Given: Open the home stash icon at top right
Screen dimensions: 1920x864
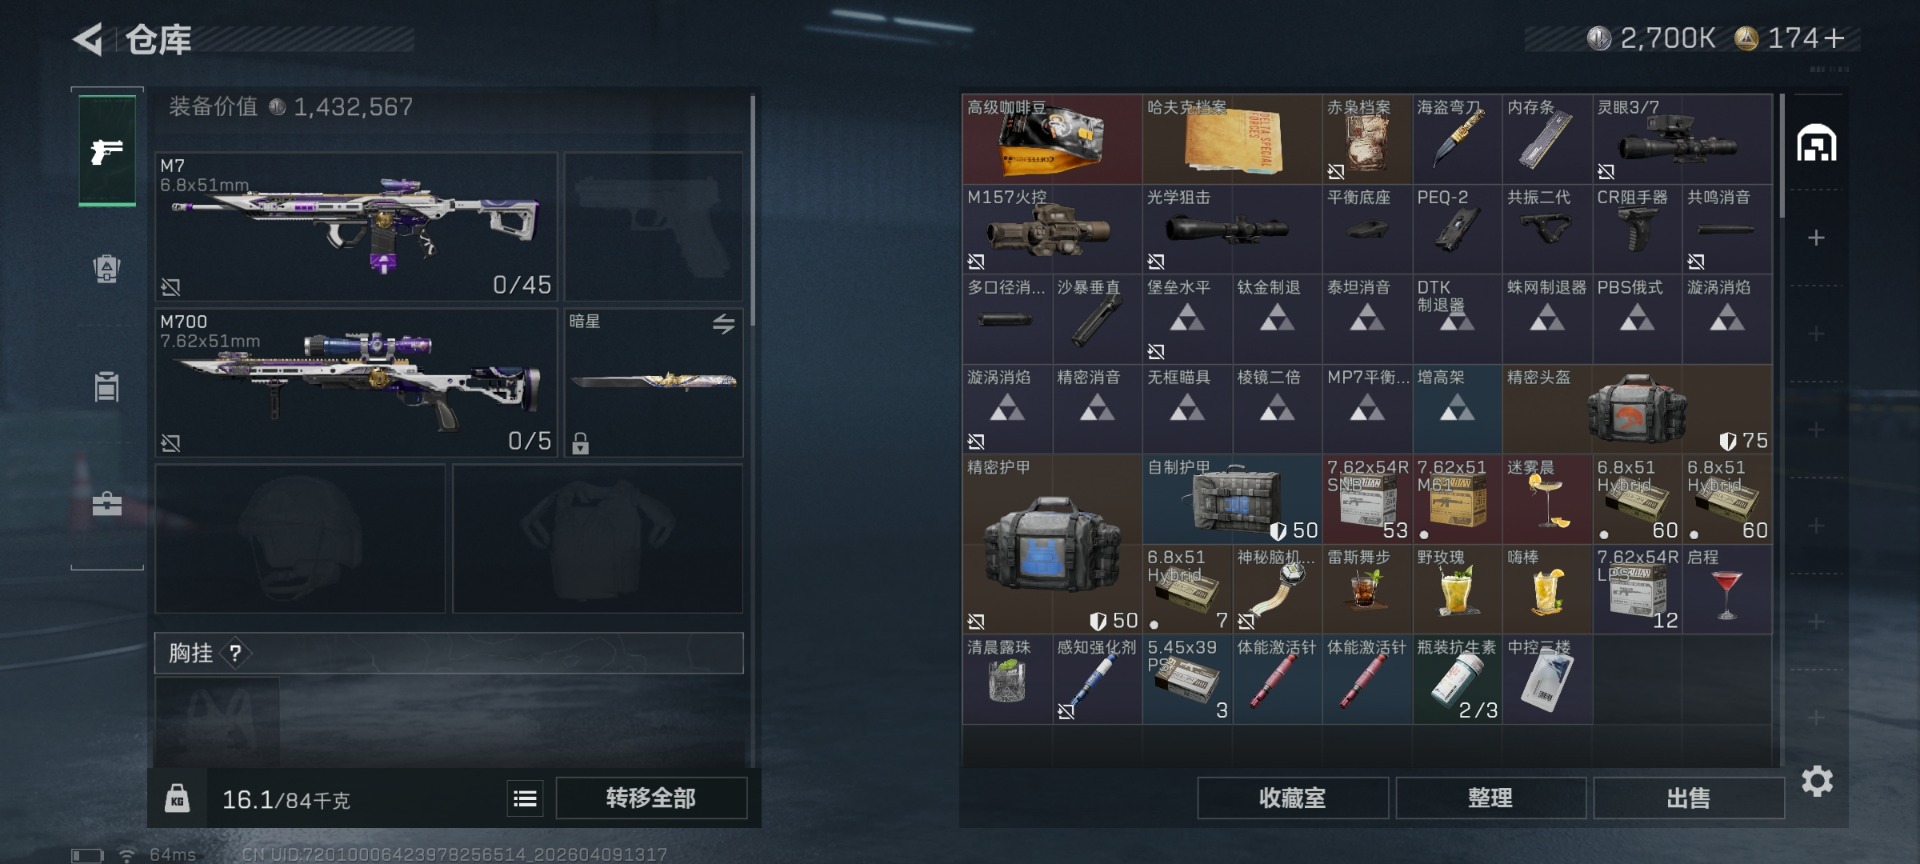Looking at the screenshot, I should click(1816, 144).
